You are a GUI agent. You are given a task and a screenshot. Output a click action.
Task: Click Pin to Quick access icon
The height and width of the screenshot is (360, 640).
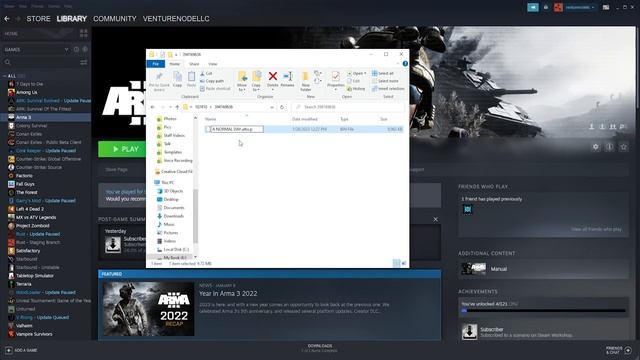point(159,77)
